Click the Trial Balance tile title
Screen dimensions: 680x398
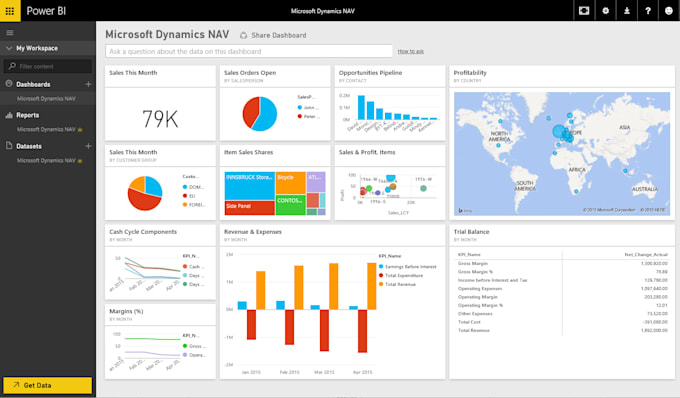(x=471, y=232)
